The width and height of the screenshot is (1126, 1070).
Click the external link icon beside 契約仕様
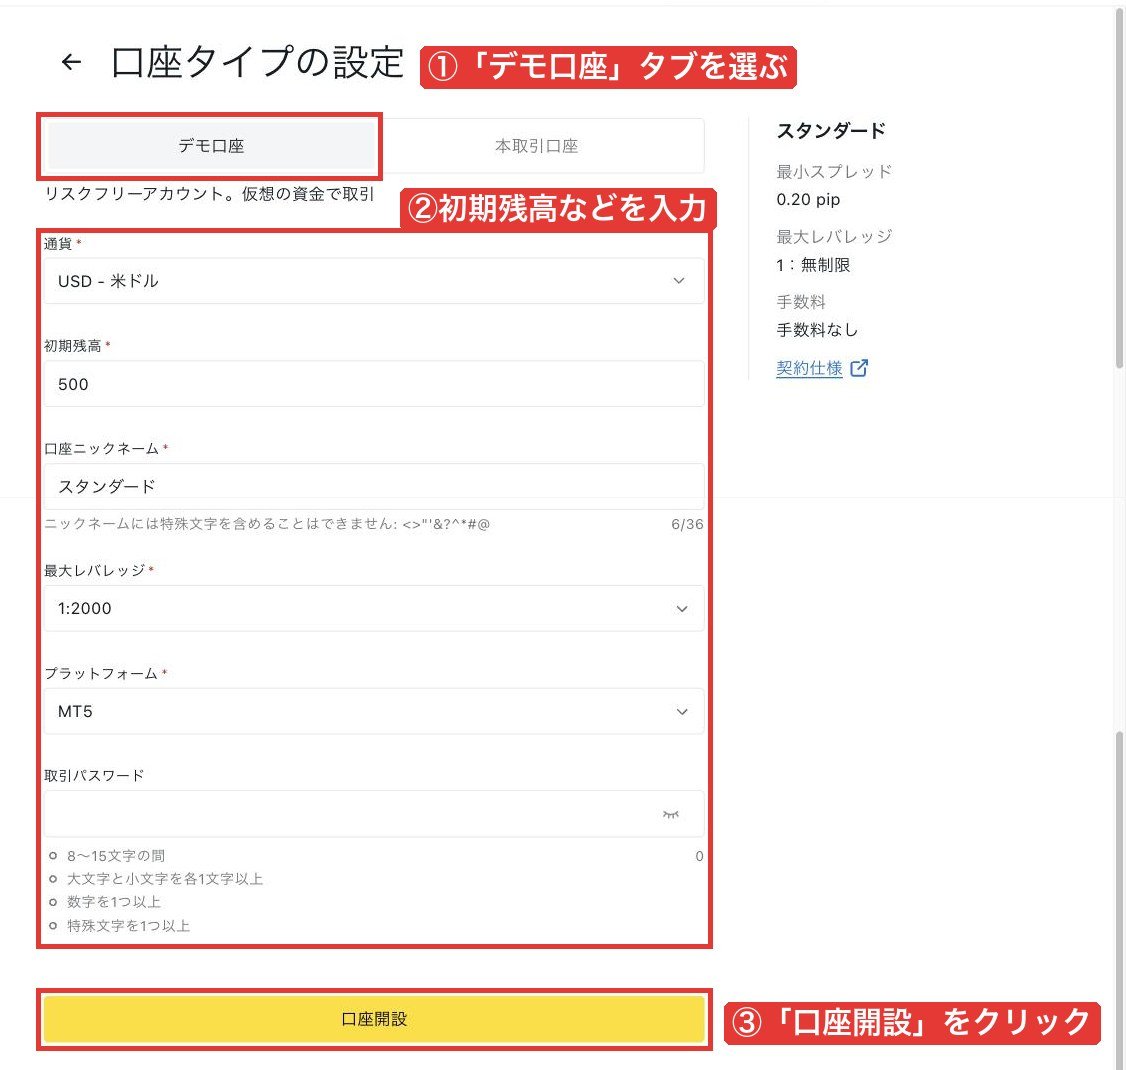click(x=859, y=368)
